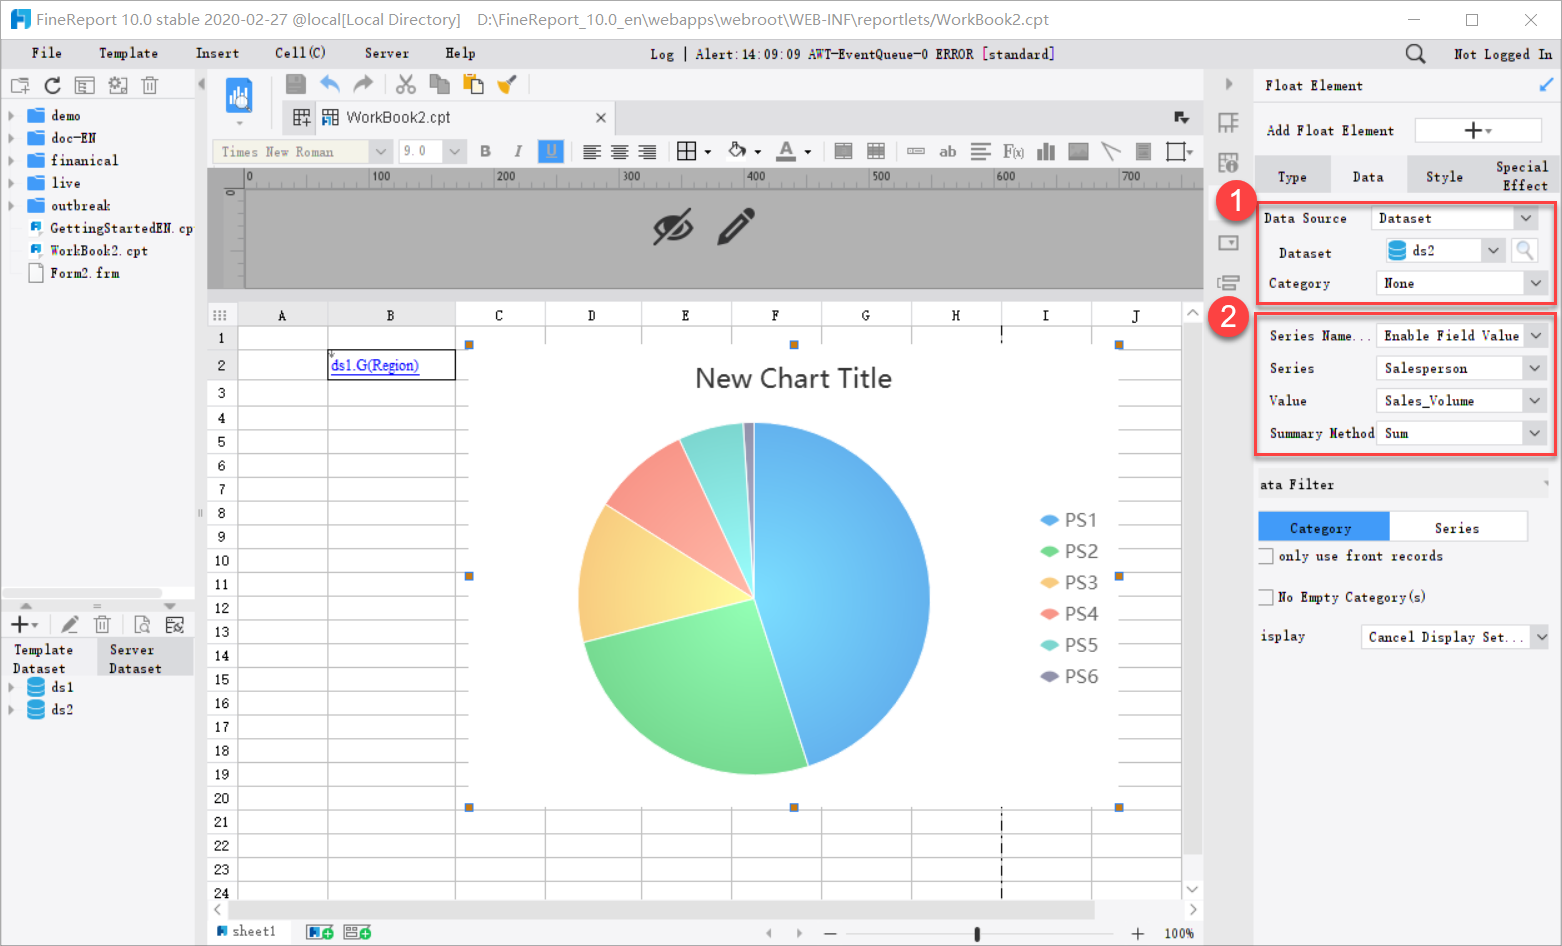Click the 'Not Logged In' link
The height and width of the screenshot is (946, 1562).
click(x=1502, y=54)
